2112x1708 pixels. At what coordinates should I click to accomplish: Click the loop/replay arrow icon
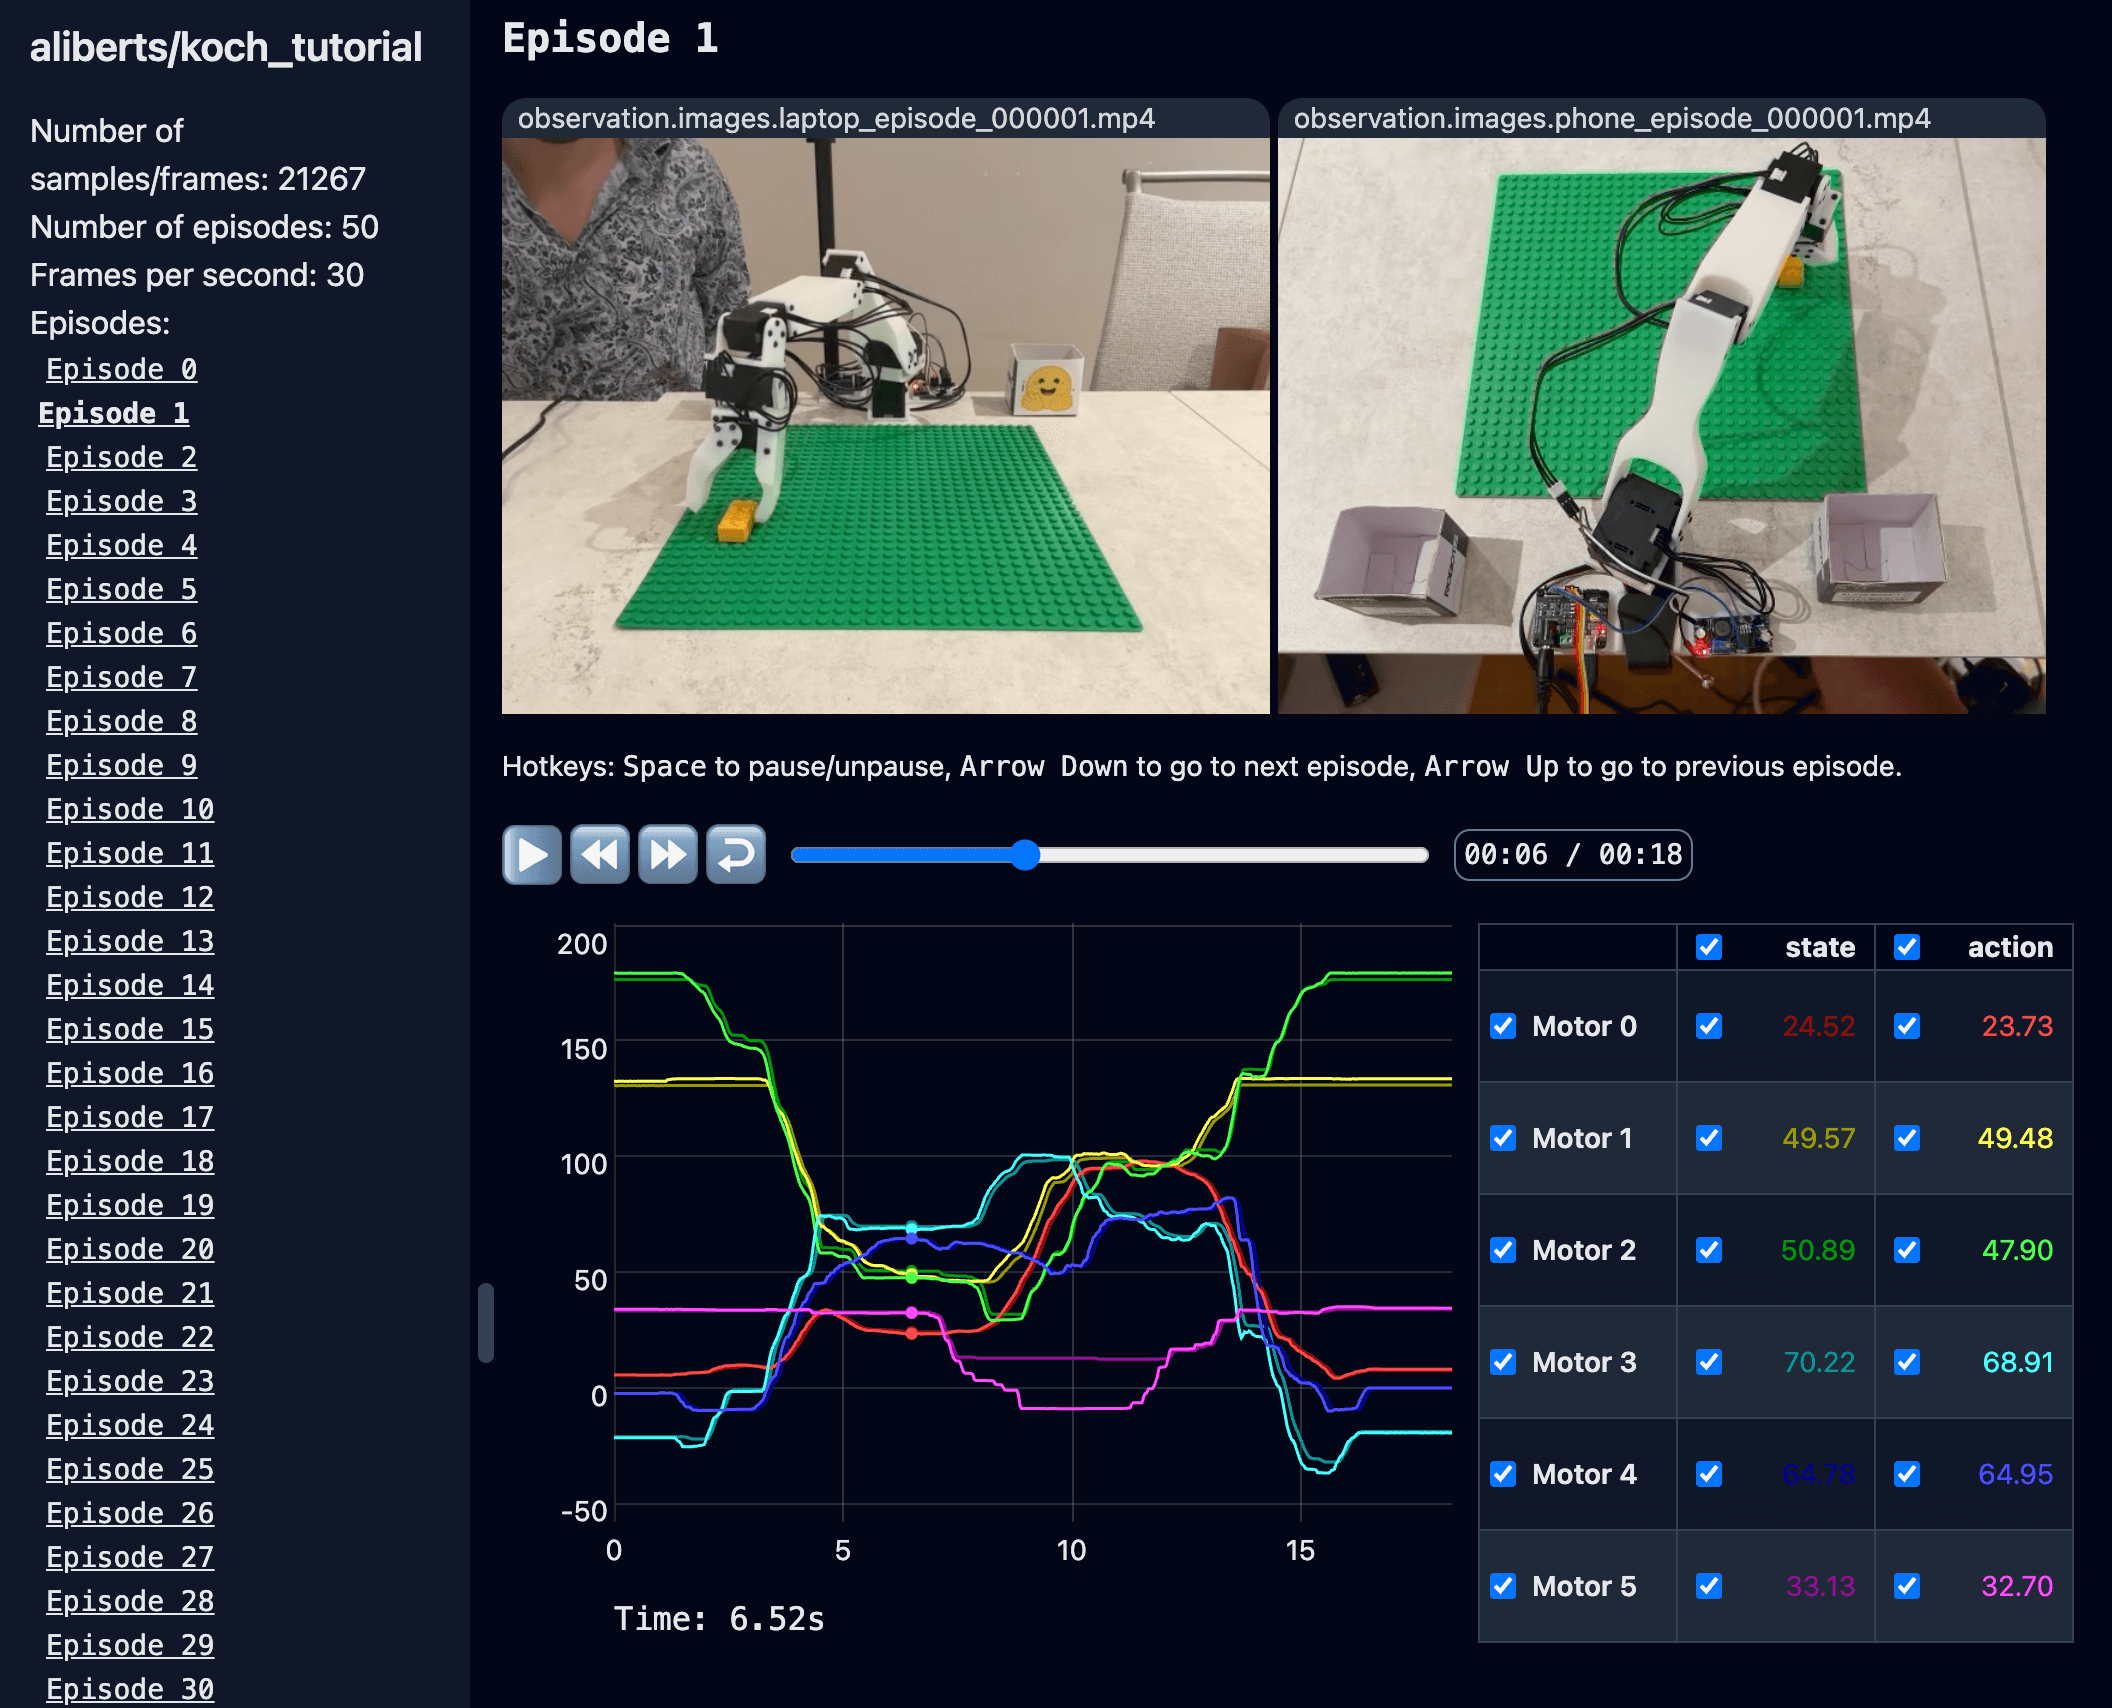[736, 854]
